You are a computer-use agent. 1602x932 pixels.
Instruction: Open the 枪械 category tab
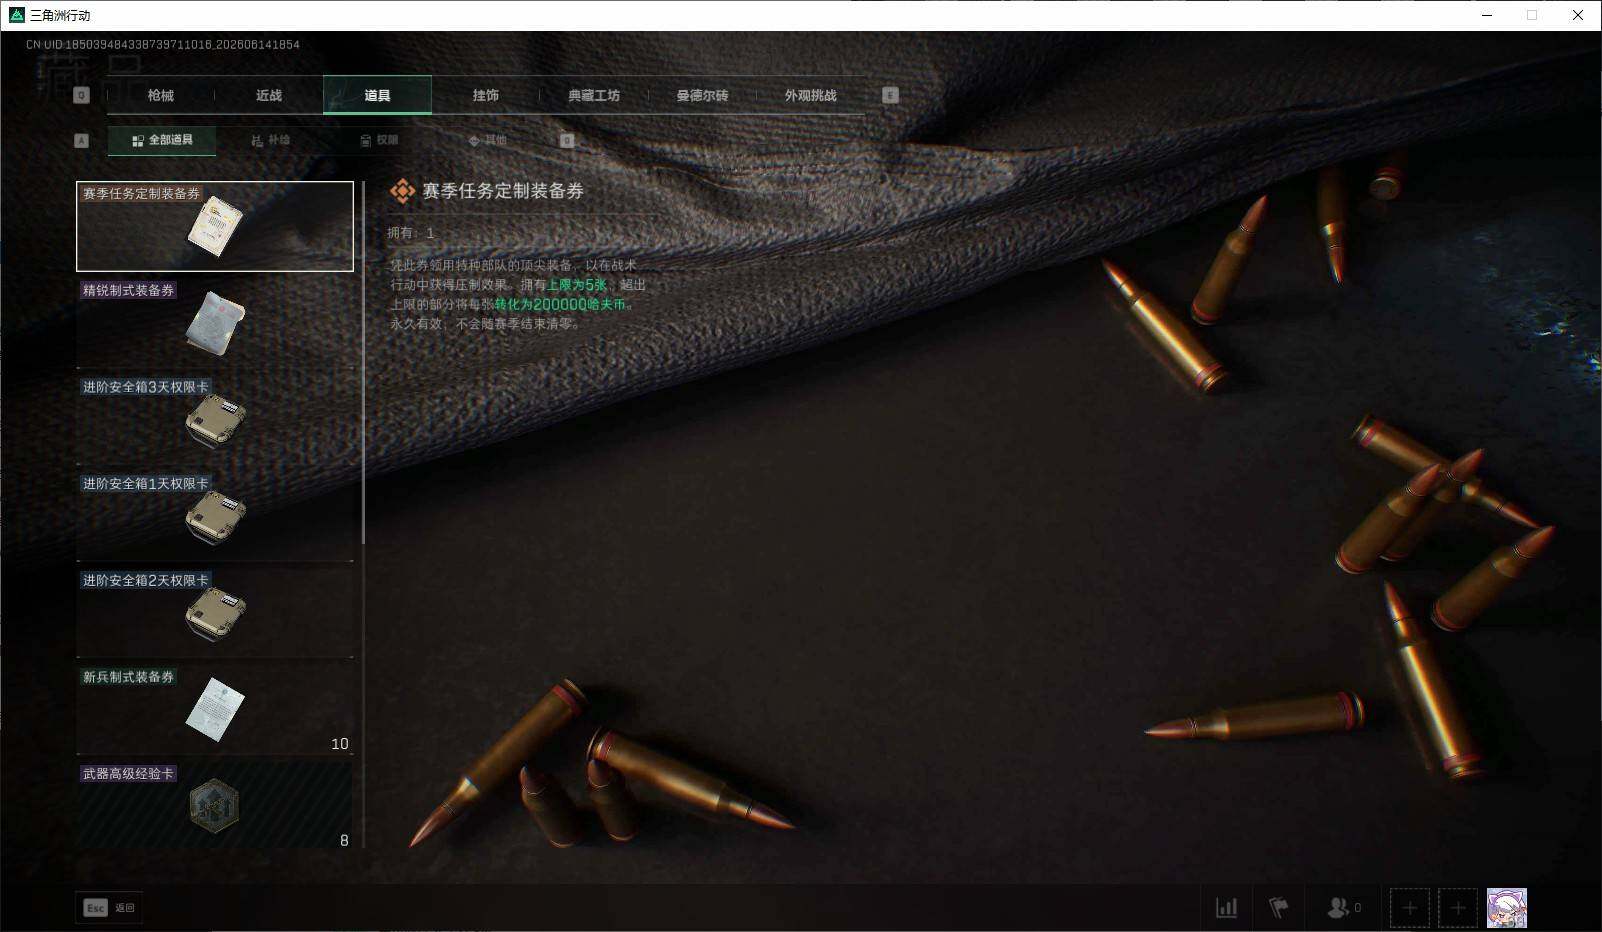tap(160, 95)
